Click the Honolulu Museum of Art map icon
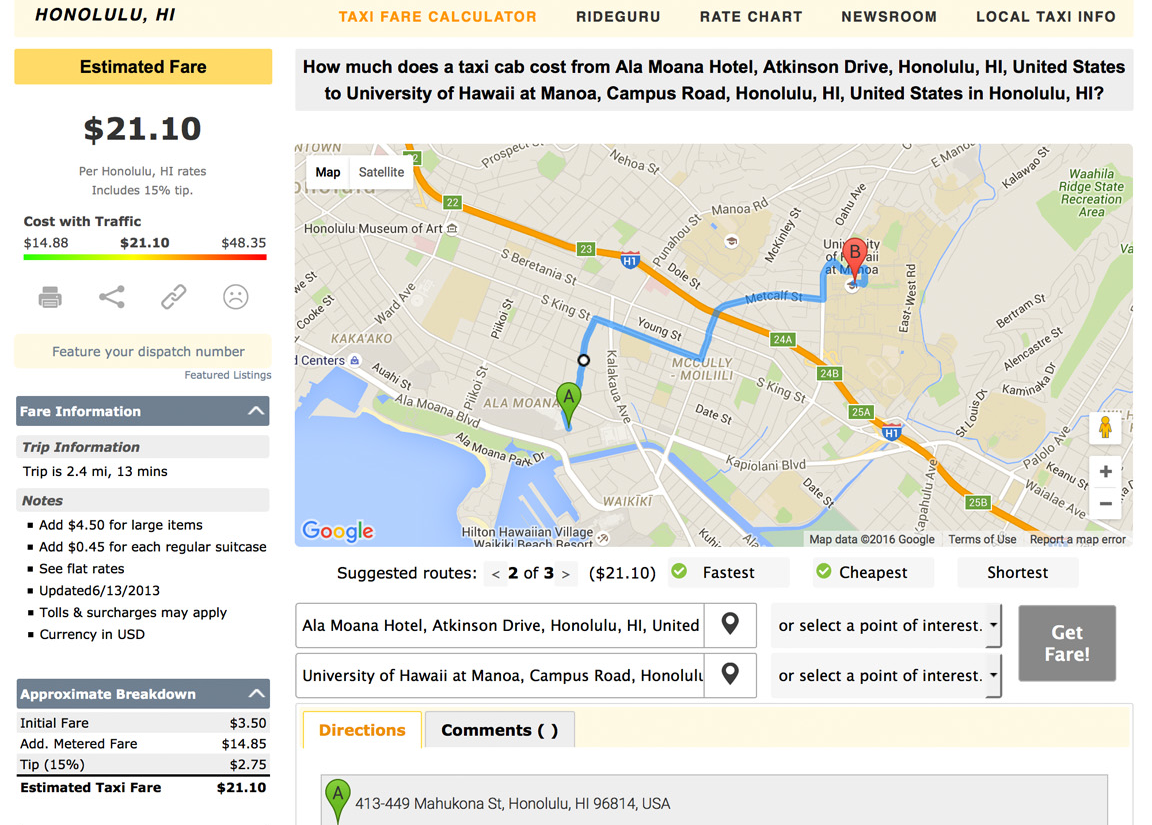The image size is (1152, 825). coord(453,228)
